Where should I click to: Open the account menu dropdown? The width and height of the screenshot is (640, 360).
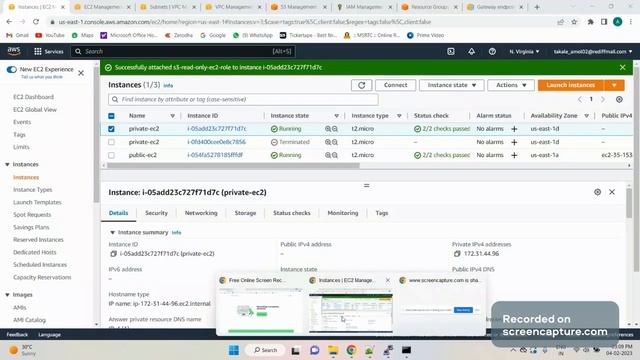point(593,51)
